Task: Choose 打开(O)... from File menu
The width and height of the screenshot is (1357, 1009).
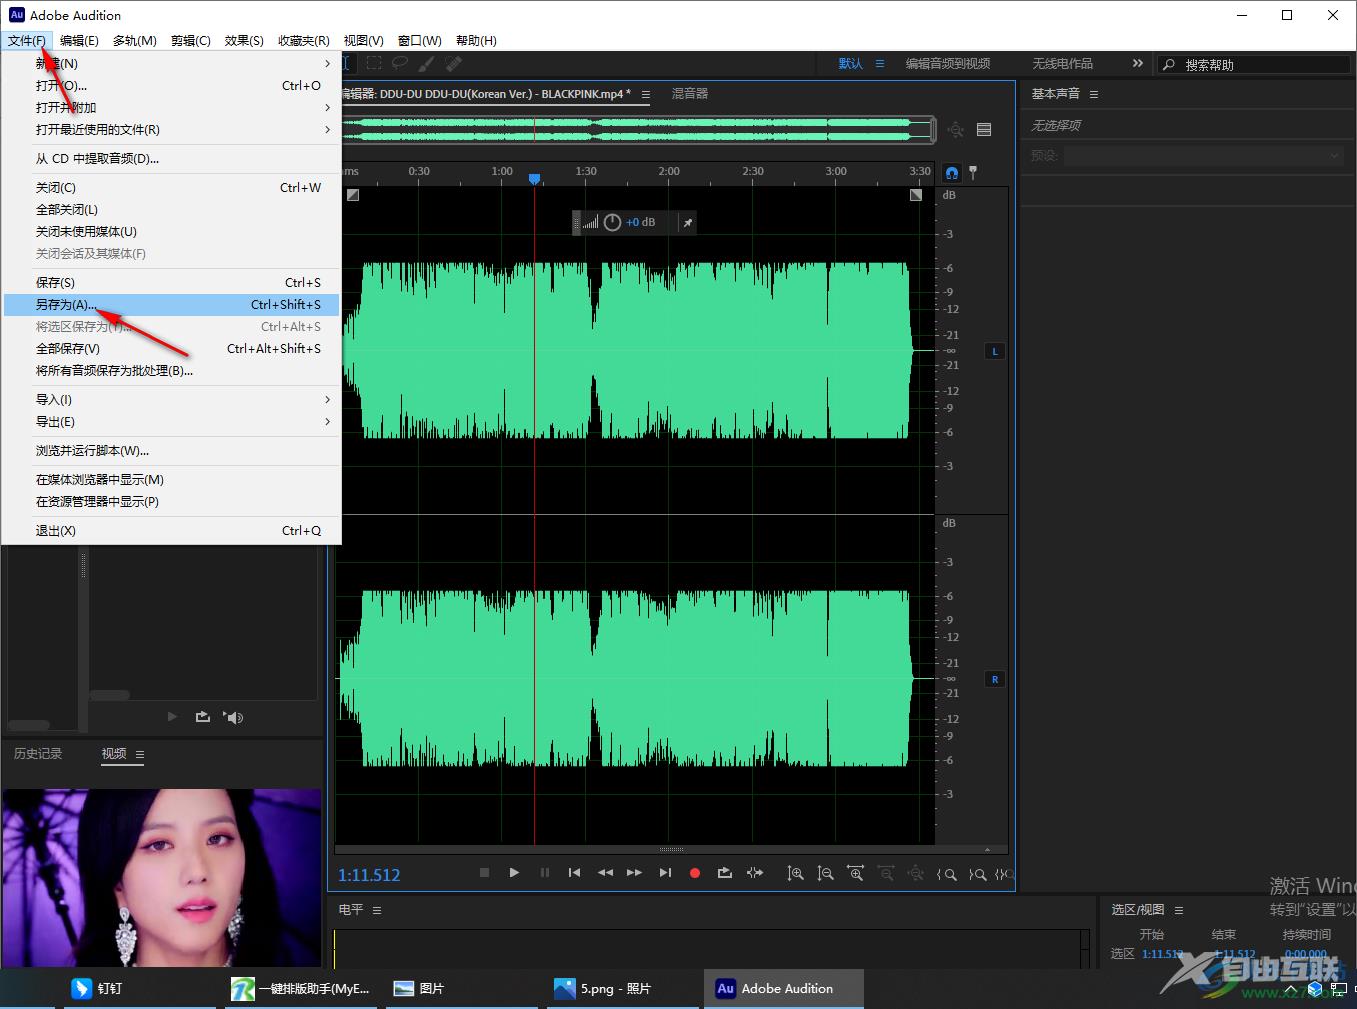Action: tap(172, 85)
